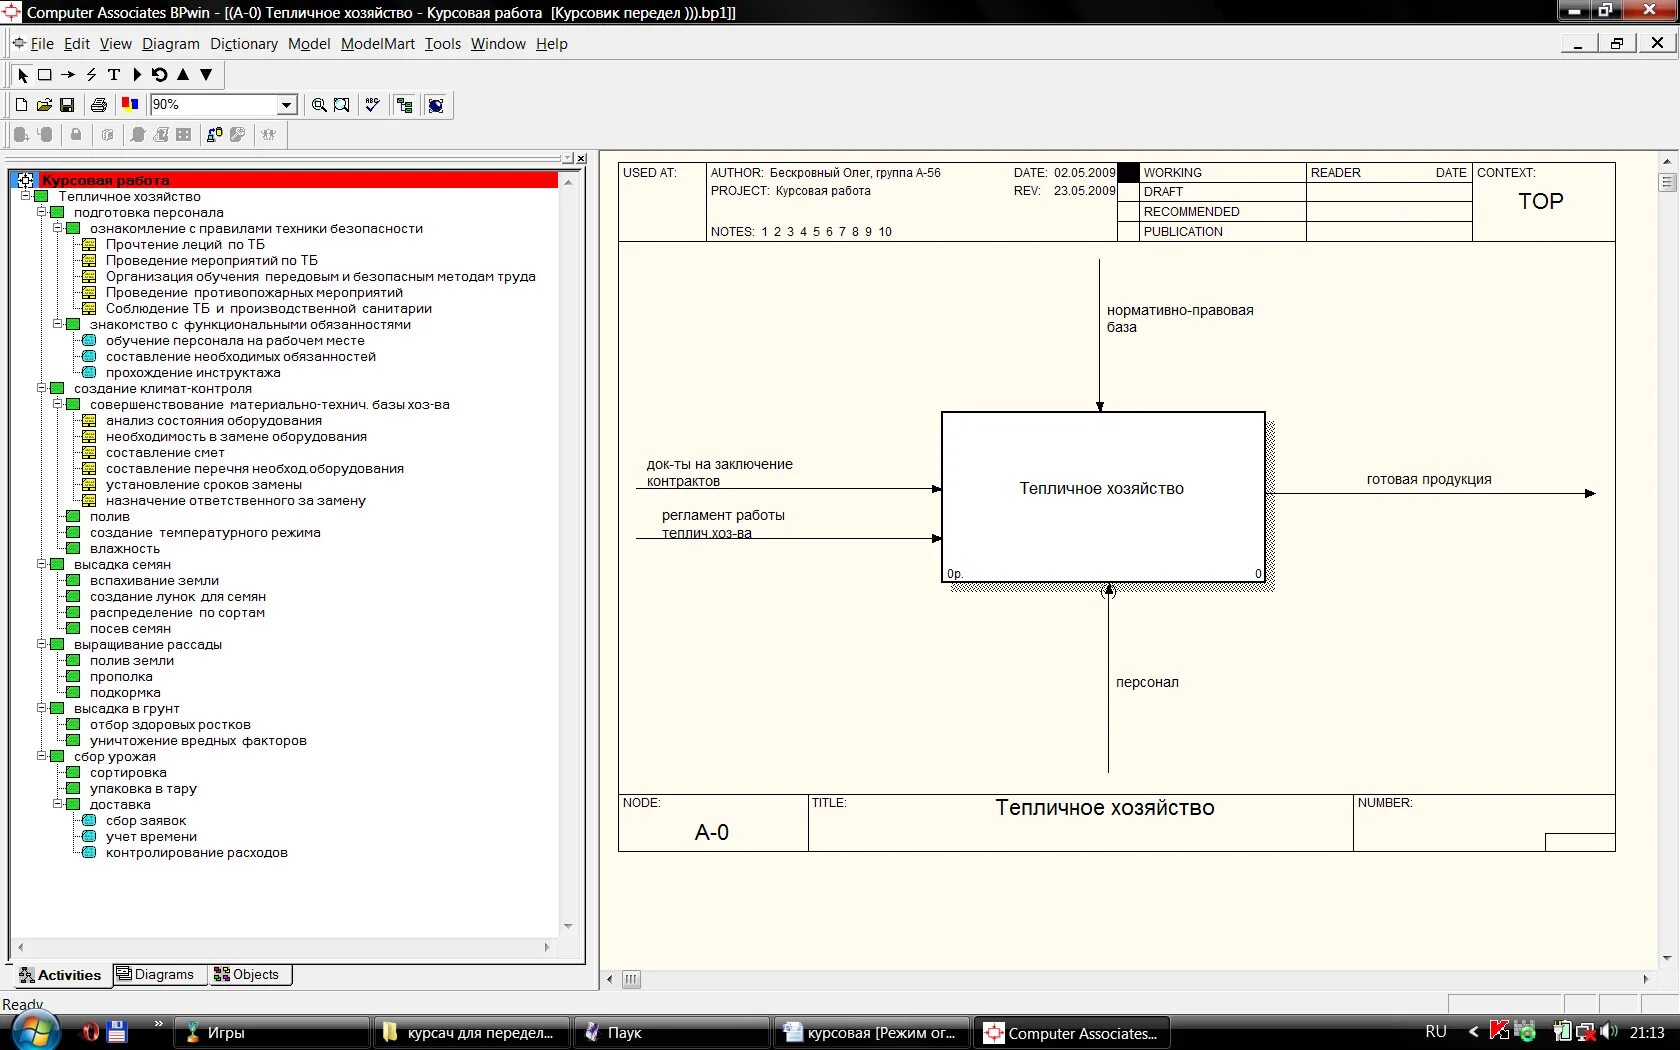
Task: Click the print icon in toolbar
Action: pos(98,105)
